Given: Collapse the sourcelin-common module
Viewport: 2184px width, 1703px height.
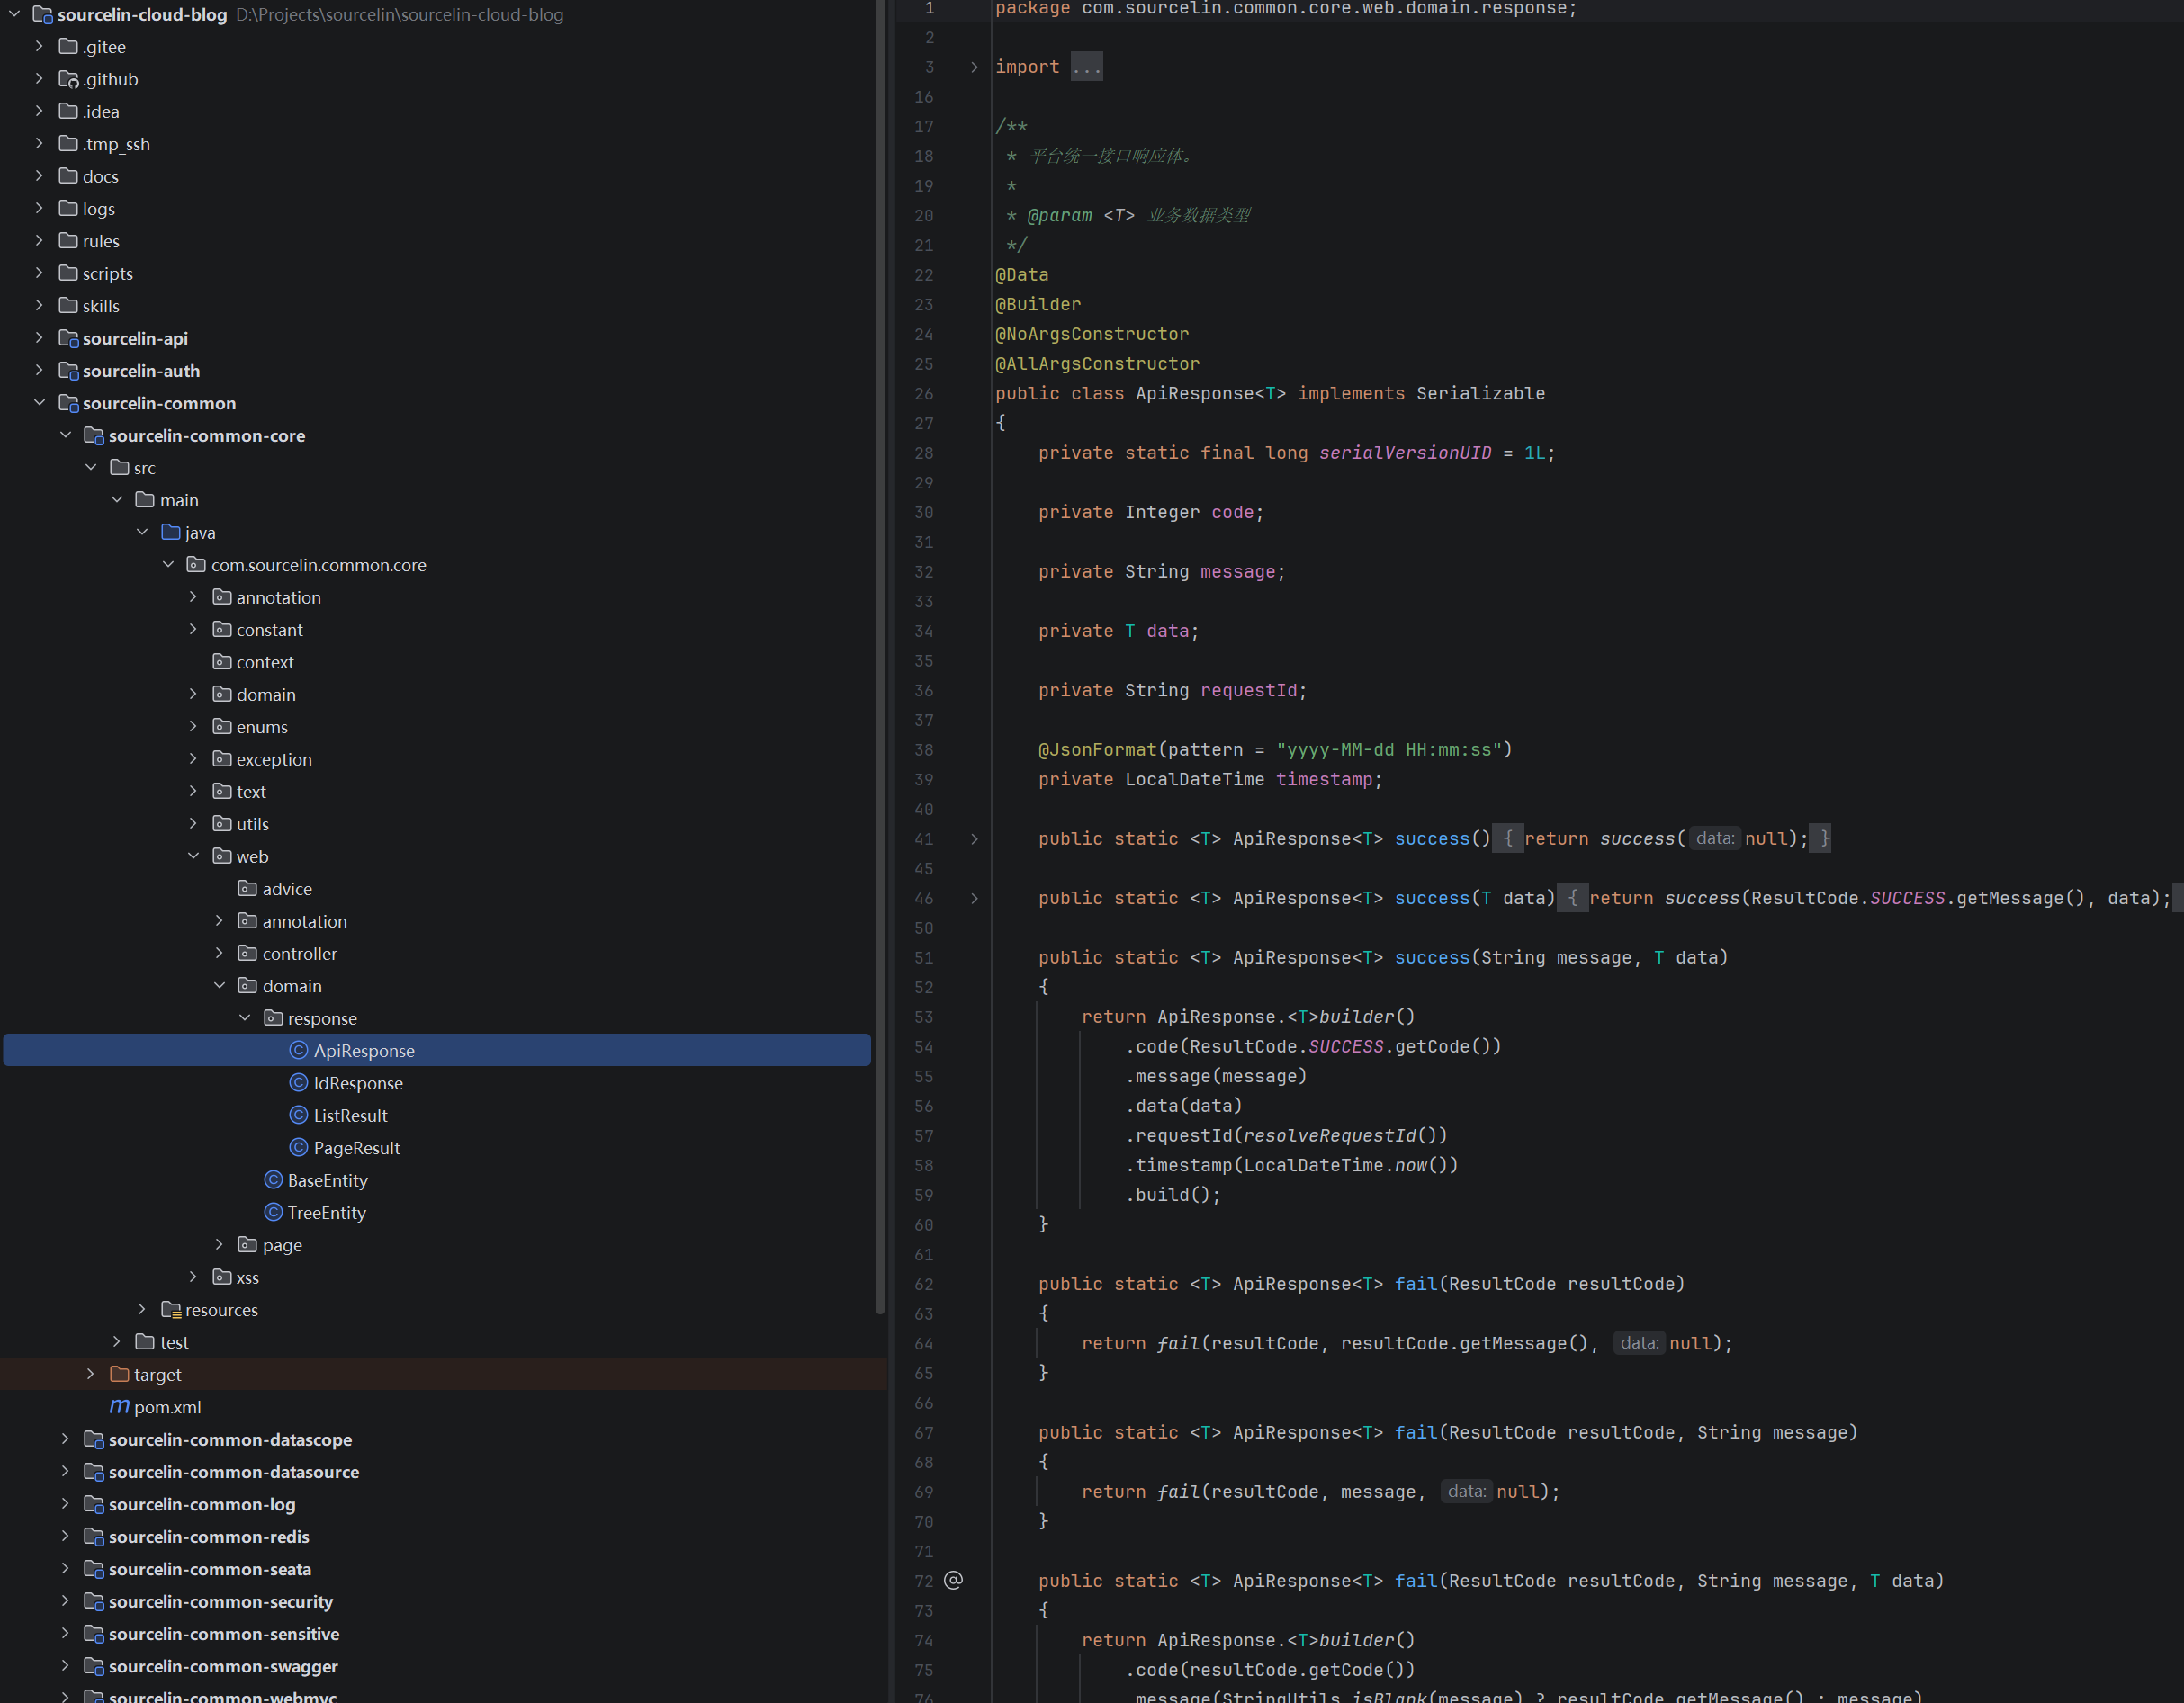Looking at the screenshot, I should tap(39, 403).
